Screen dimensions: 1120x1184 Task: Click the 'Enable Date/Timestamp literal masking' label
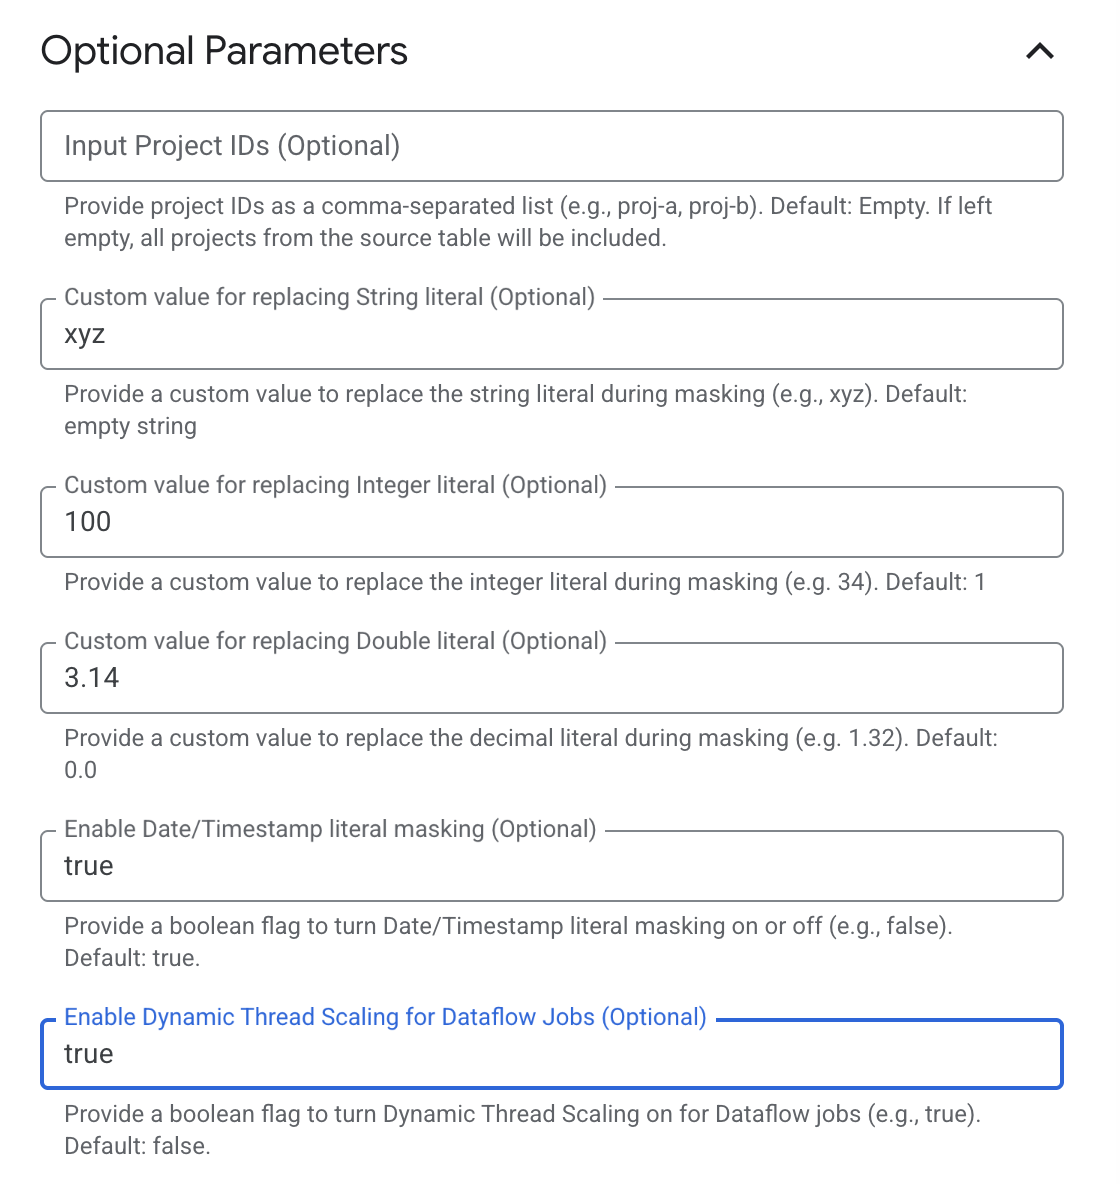coord(330,829)
